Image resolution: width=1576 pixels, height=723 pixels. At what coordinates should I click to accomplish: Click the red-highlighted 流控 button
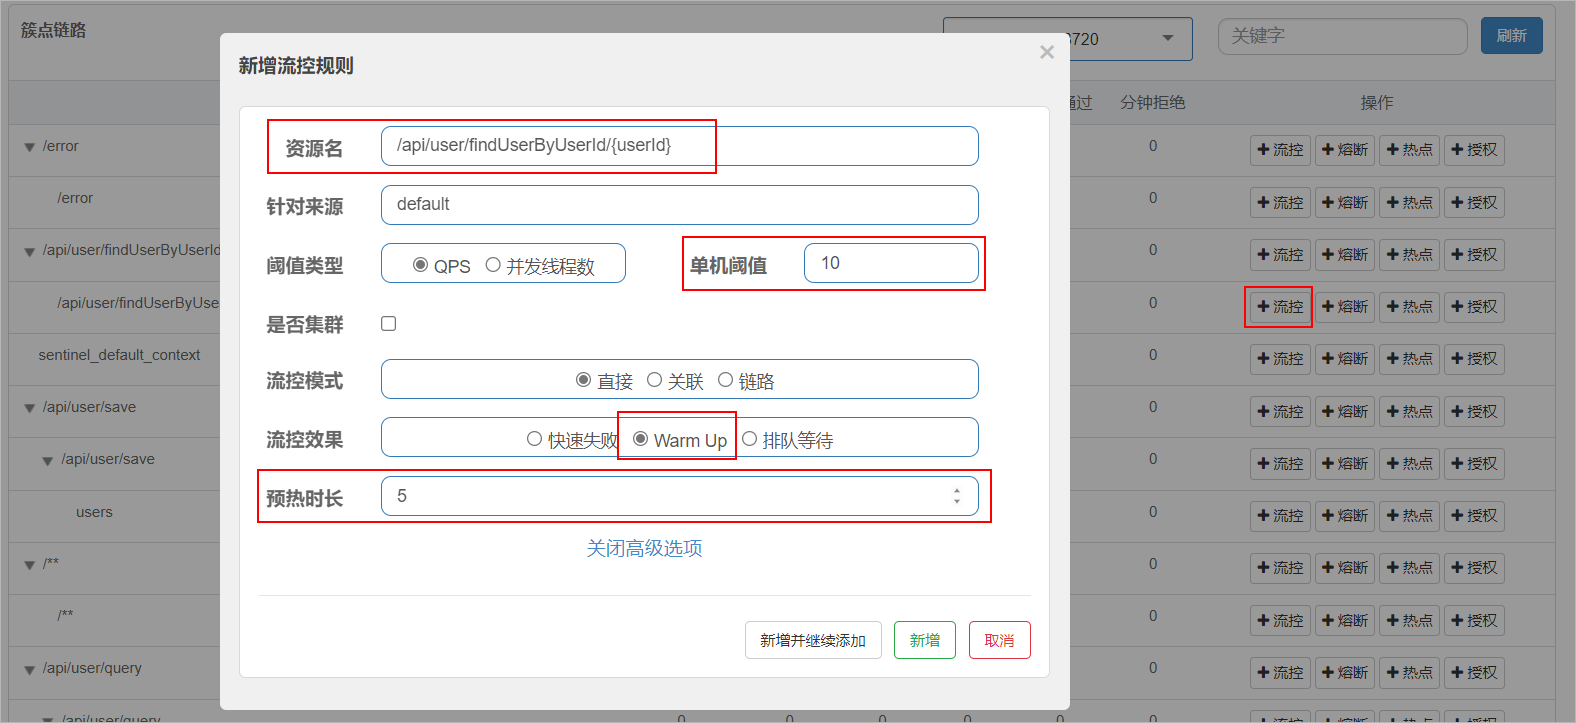point(1280,307)
